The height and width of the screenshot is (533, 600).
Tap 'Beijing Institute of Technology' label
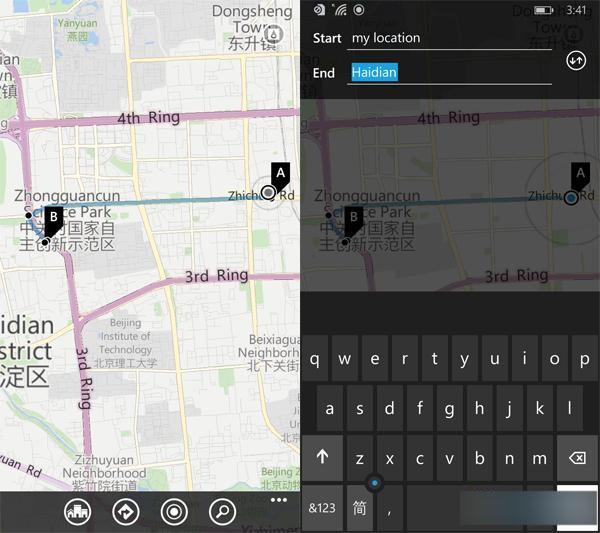[x=126, y=336]
